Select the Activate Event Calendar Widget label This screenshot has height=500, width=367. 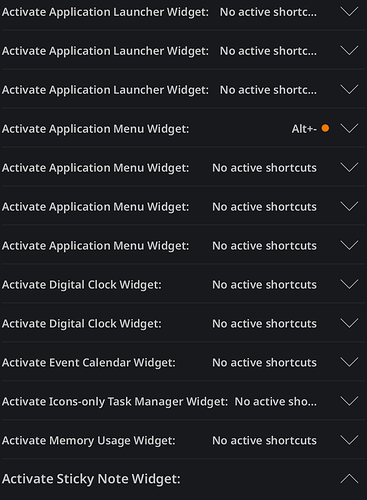point(89,363)
